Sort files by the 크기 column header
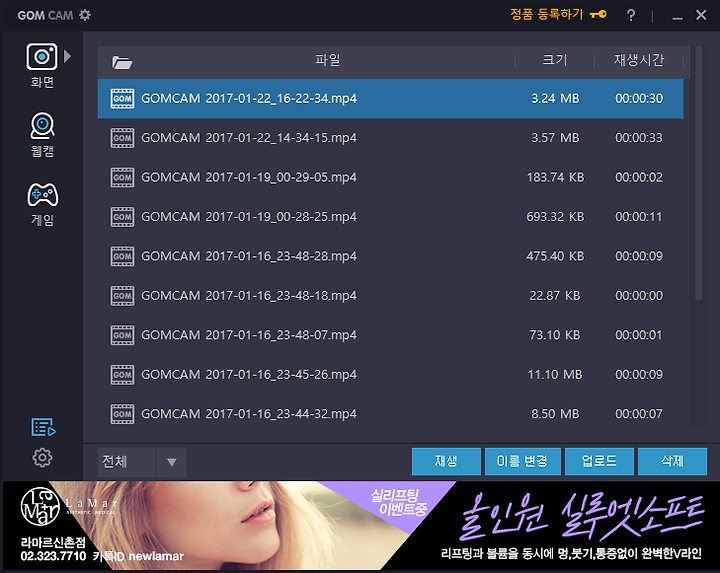 click(555, 61)
